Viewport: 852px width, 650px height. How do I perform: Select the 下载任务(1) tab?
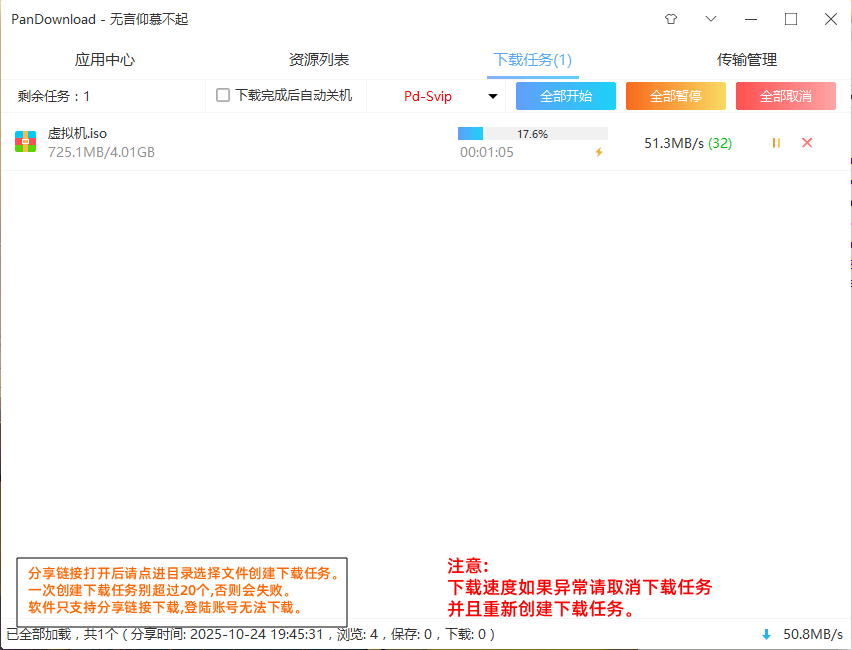pos(532,60)
